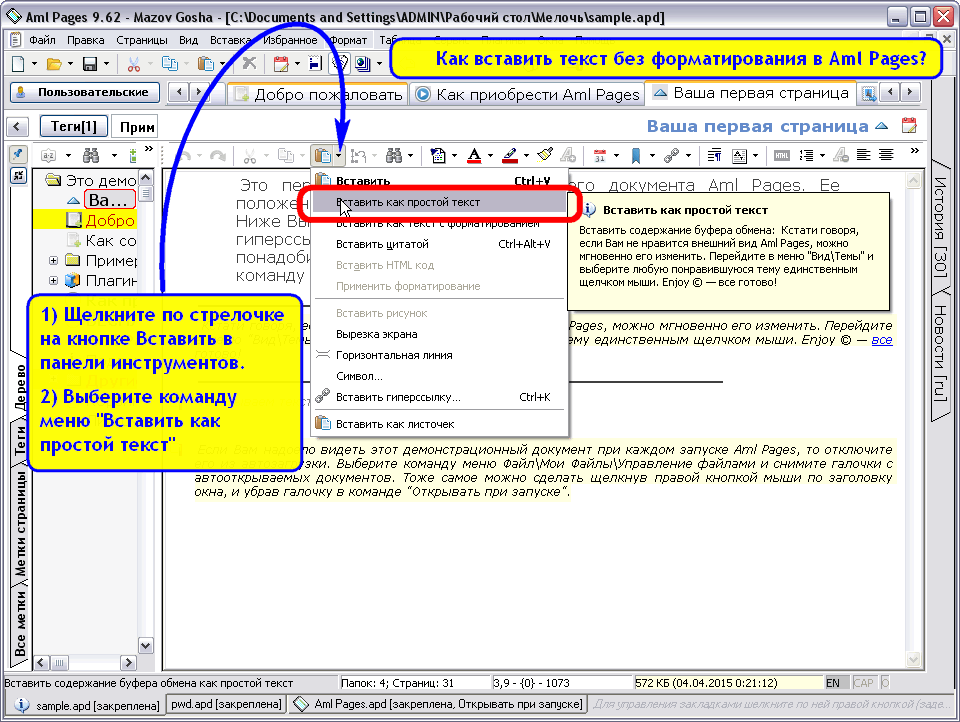Open the Правка menu
The width and height of the screenshot is (960, 722).
click(86, 40)
